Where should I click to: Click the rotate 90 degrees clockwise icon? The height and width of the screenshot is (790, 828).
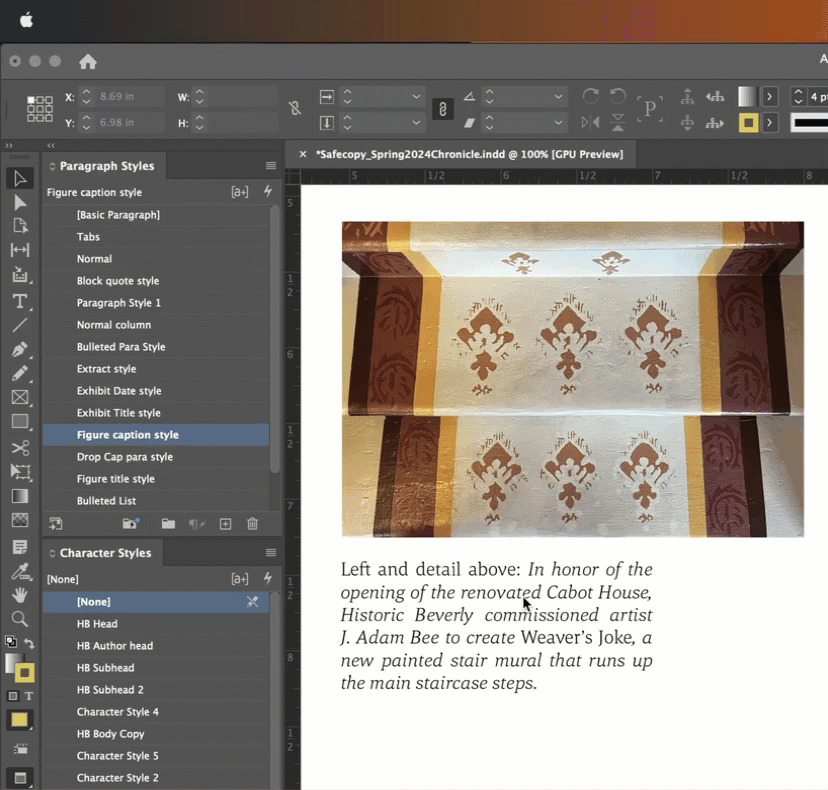pos(590,96)
